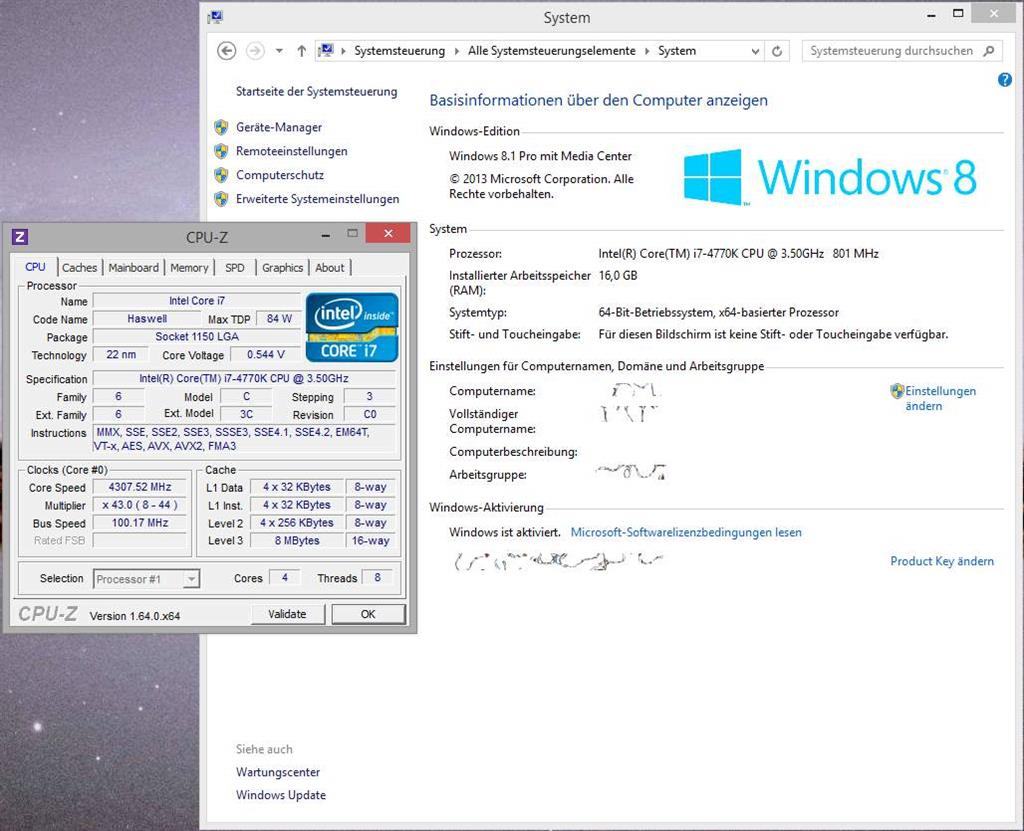The height and width of the screenshot is (831, 1024).
Task: Refresh the System control panel page
Action: click(x=777, y=51)
